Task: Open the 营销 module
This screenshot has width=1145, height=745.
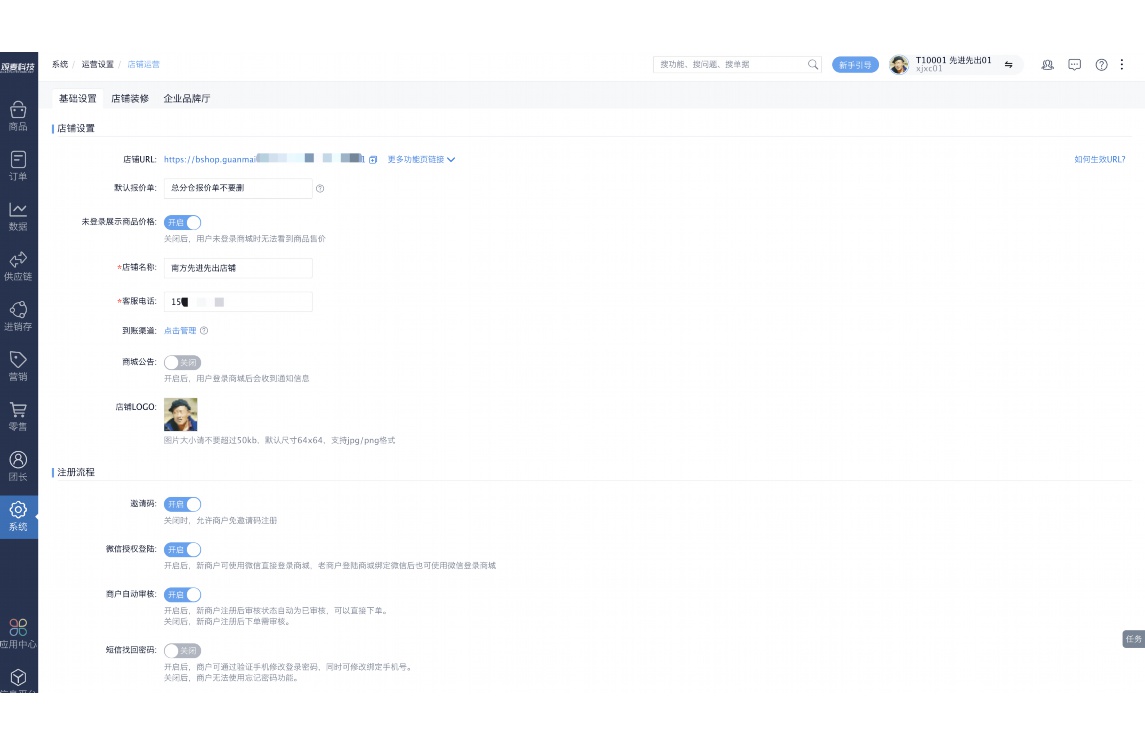Action: click(17, 366)
